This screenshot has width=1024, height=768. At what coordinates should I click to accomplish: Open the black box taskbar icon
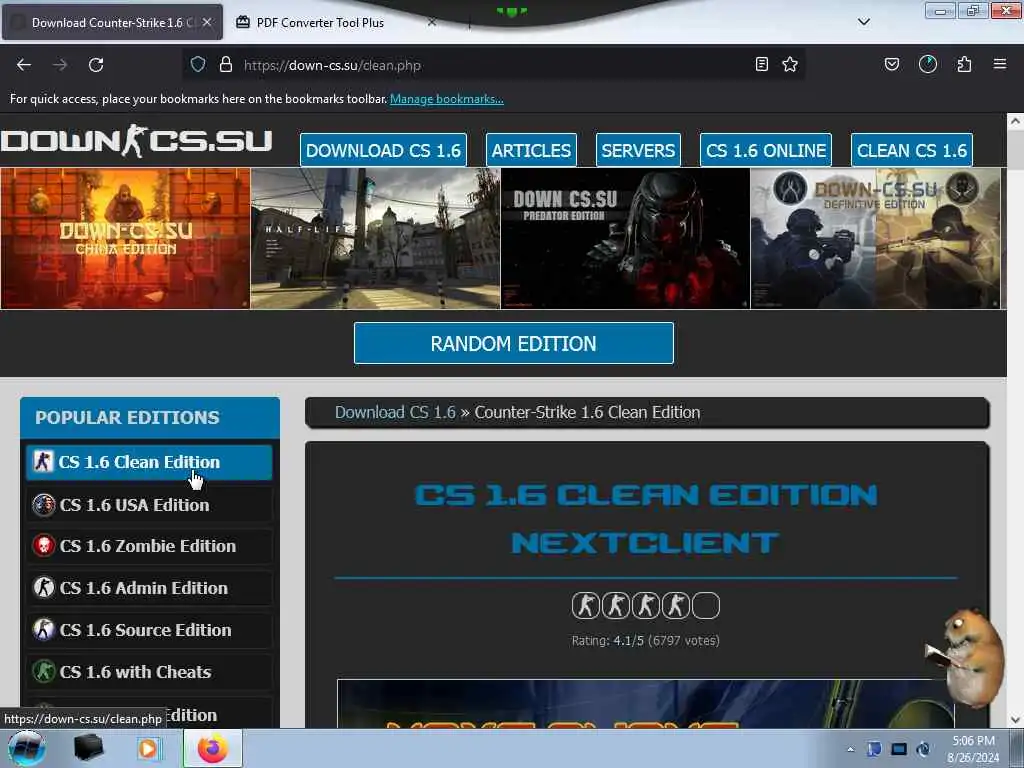click(88, 748)
